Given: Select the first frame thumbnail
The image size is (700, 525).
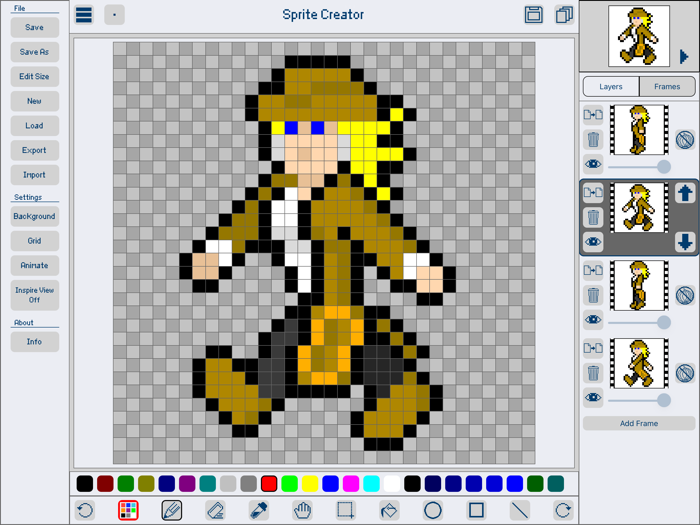Looking at the screenshot, I should tap(639, 130).
